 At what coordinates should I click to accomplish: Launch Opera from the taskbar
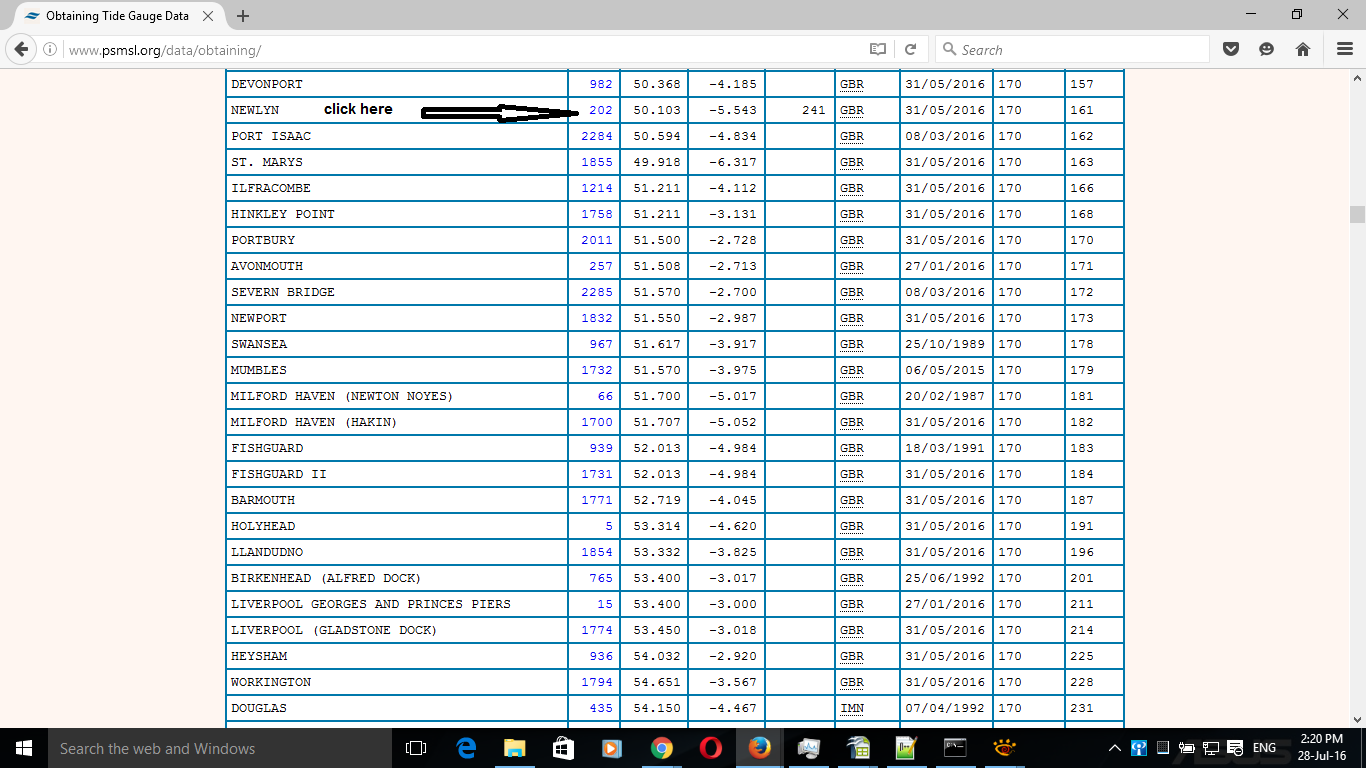point(710,748)
